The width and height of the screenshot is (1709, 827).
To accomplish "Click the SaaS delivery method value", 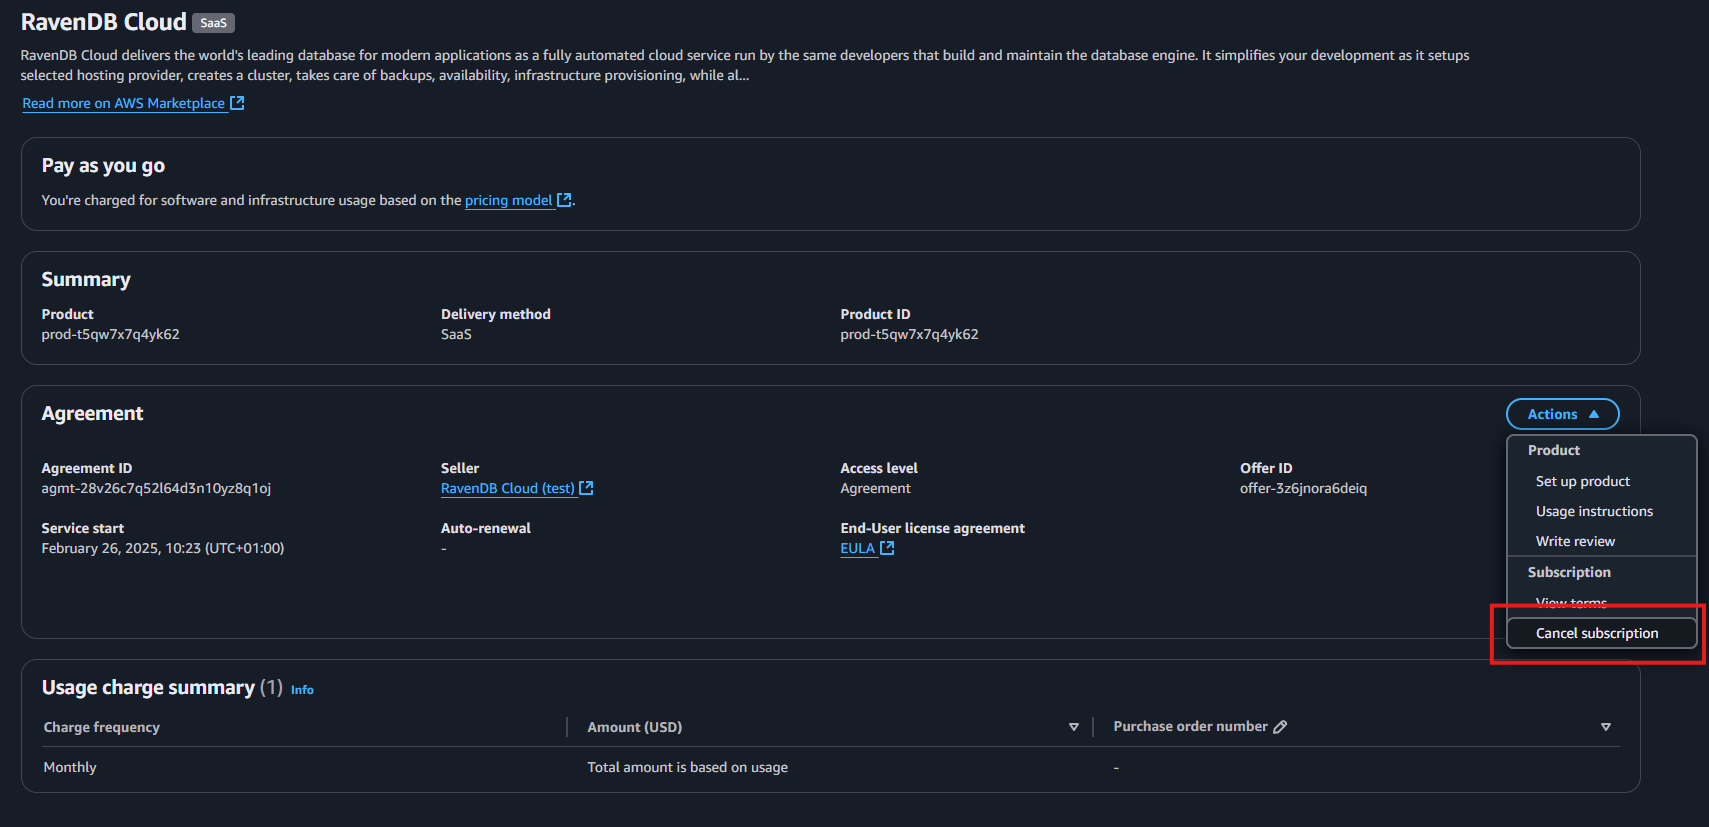I will click(456, 334).
